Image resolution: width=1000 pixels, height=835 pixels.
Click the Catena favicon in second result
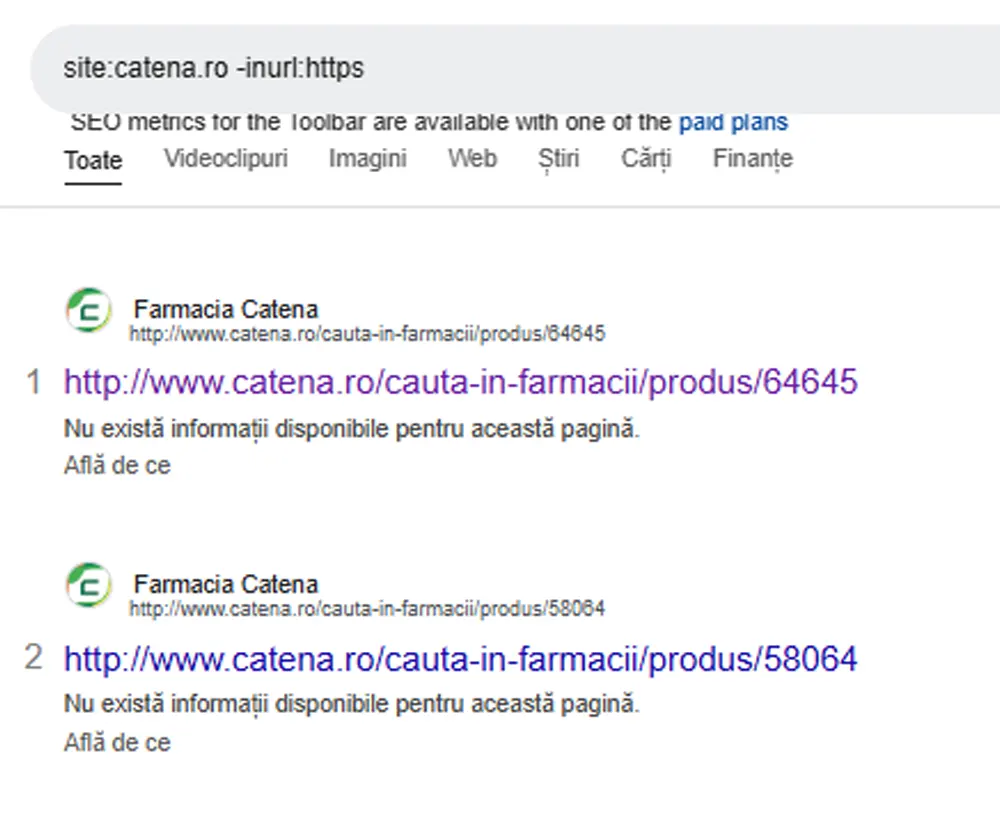point(89,586)
